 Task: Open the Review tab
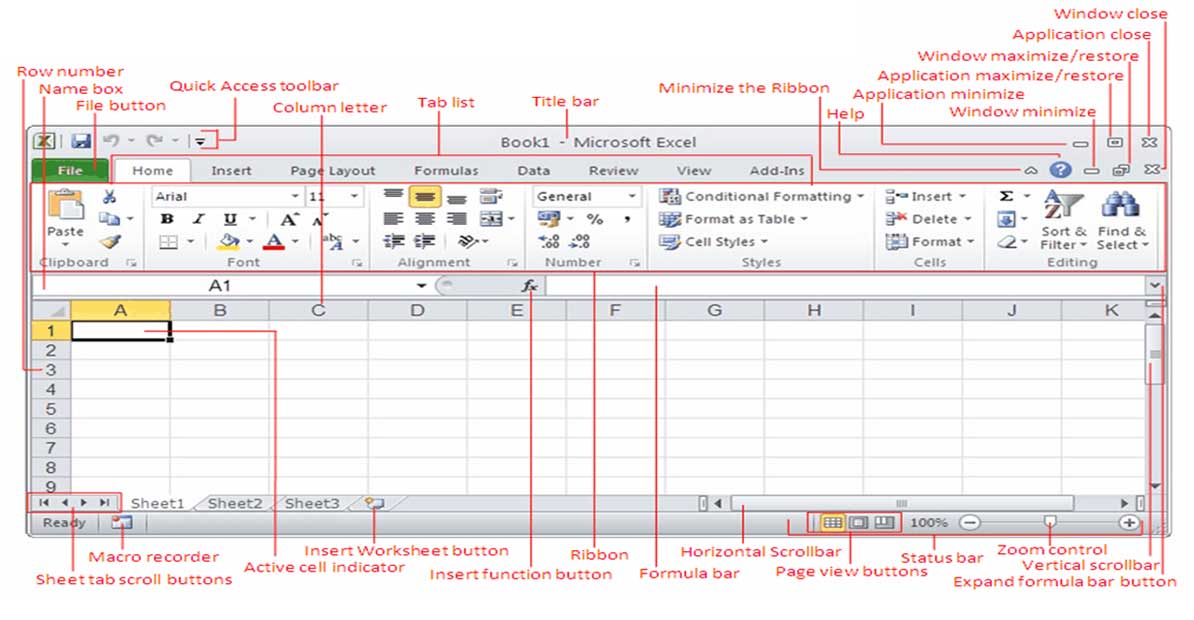pos(614,171)
